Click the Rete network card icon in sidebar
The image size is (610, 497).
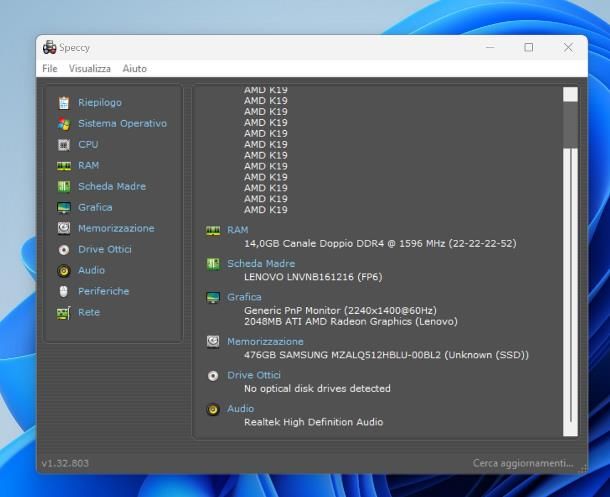[x=64, y=313]
